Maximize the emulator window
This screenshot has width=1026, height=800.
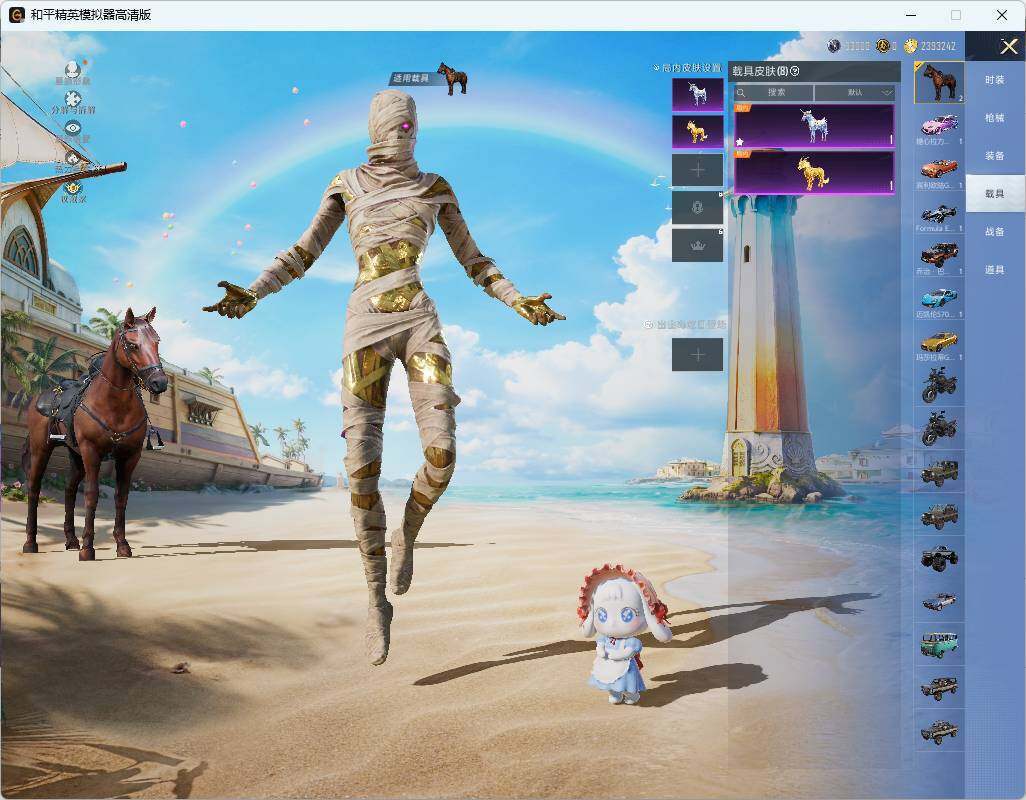tap(956, 15)
